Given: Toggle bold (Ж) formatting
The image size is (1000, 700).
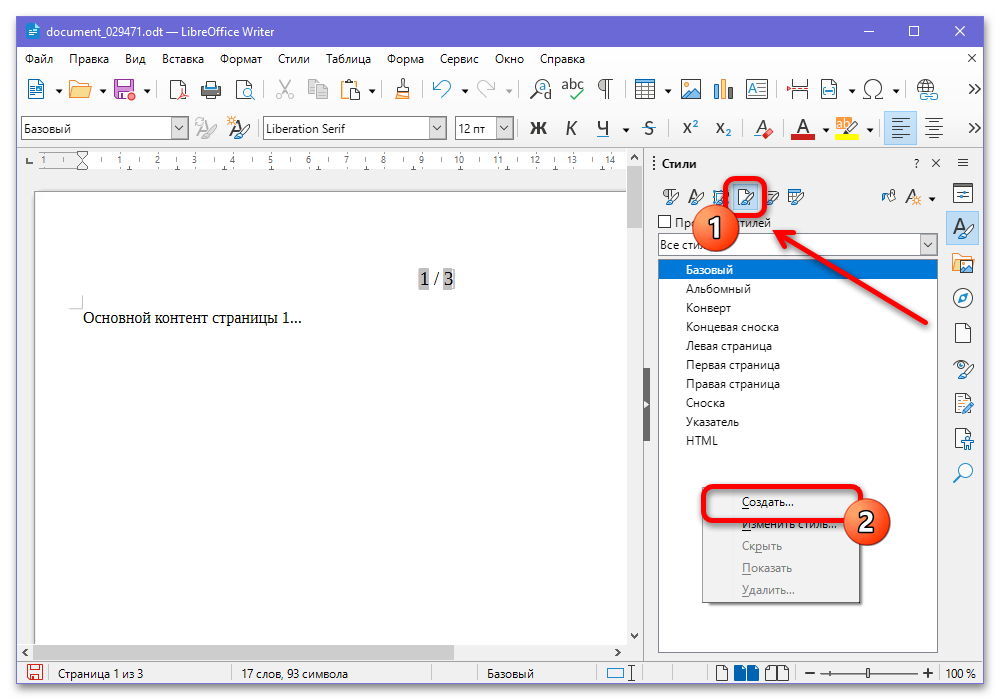Looking at the screenshot, I should pos(538,129).
